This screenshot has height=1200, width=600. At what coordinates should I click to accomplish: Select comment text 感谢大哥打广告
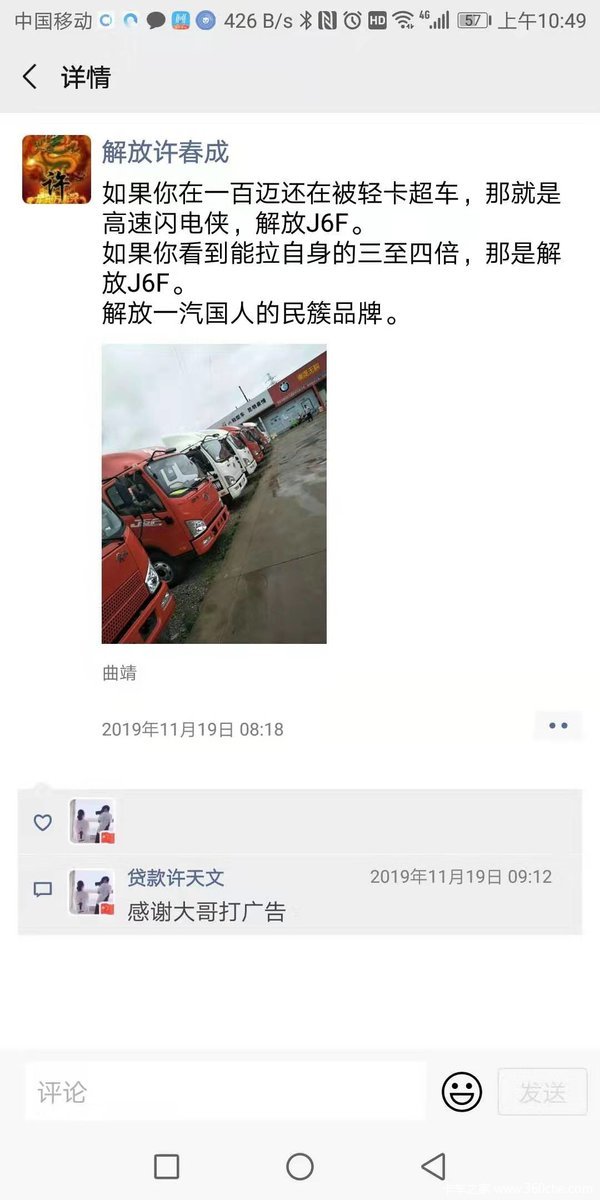point(206,912)
